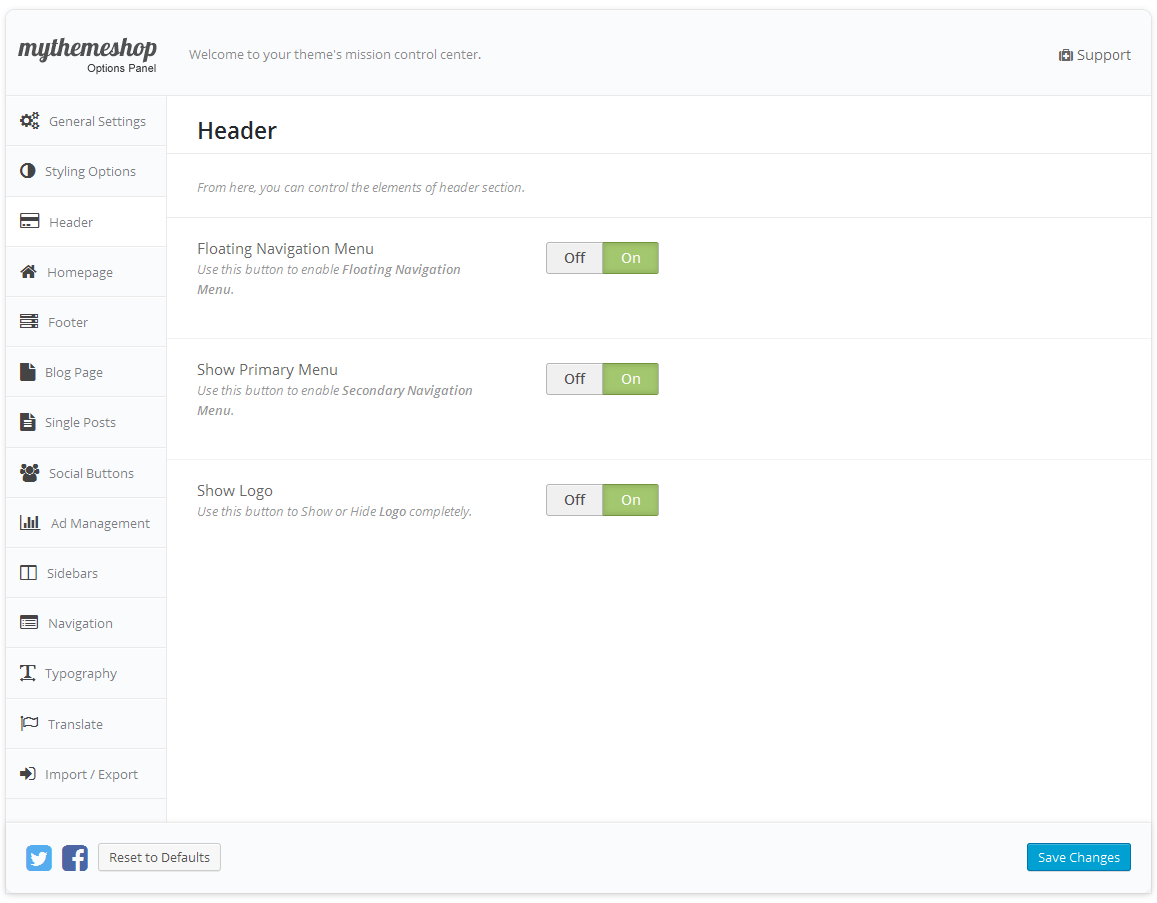Set Show Logo toggle to Off
1157x903 pixels.
(574, 500)
